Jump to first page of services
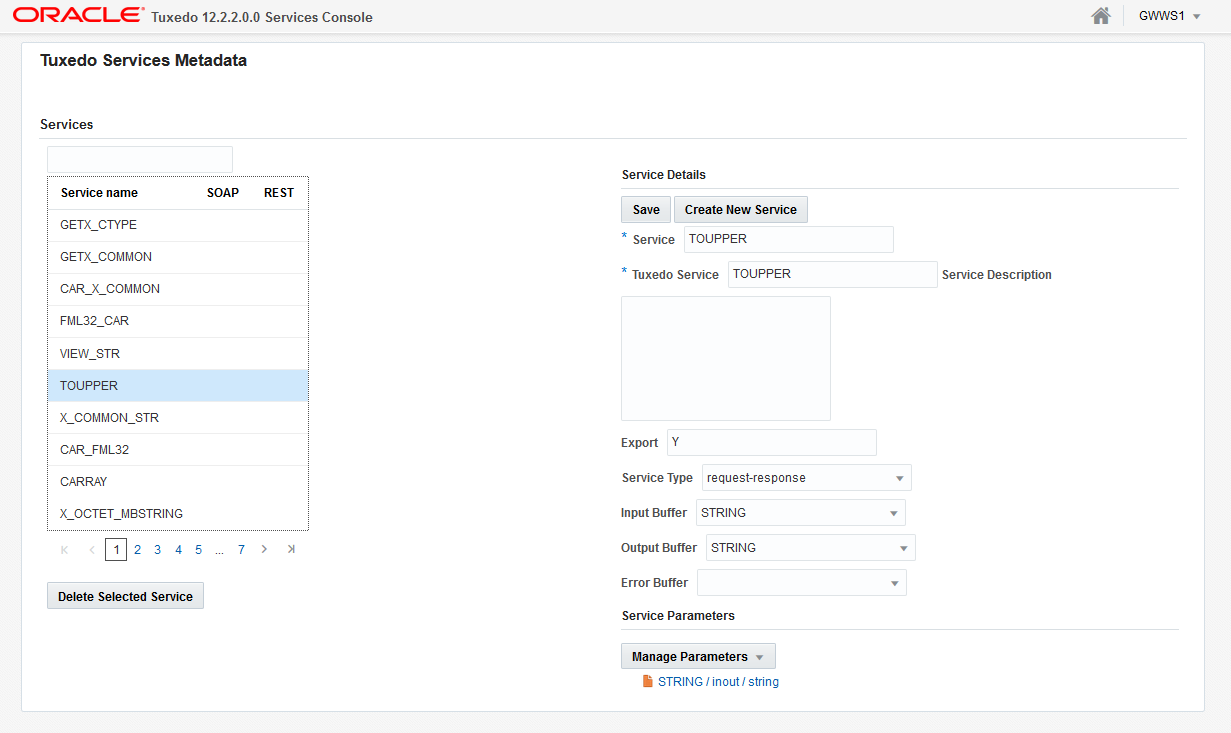Image resolution: width=1231 pixels, height=733 pixels. (65, 549)
